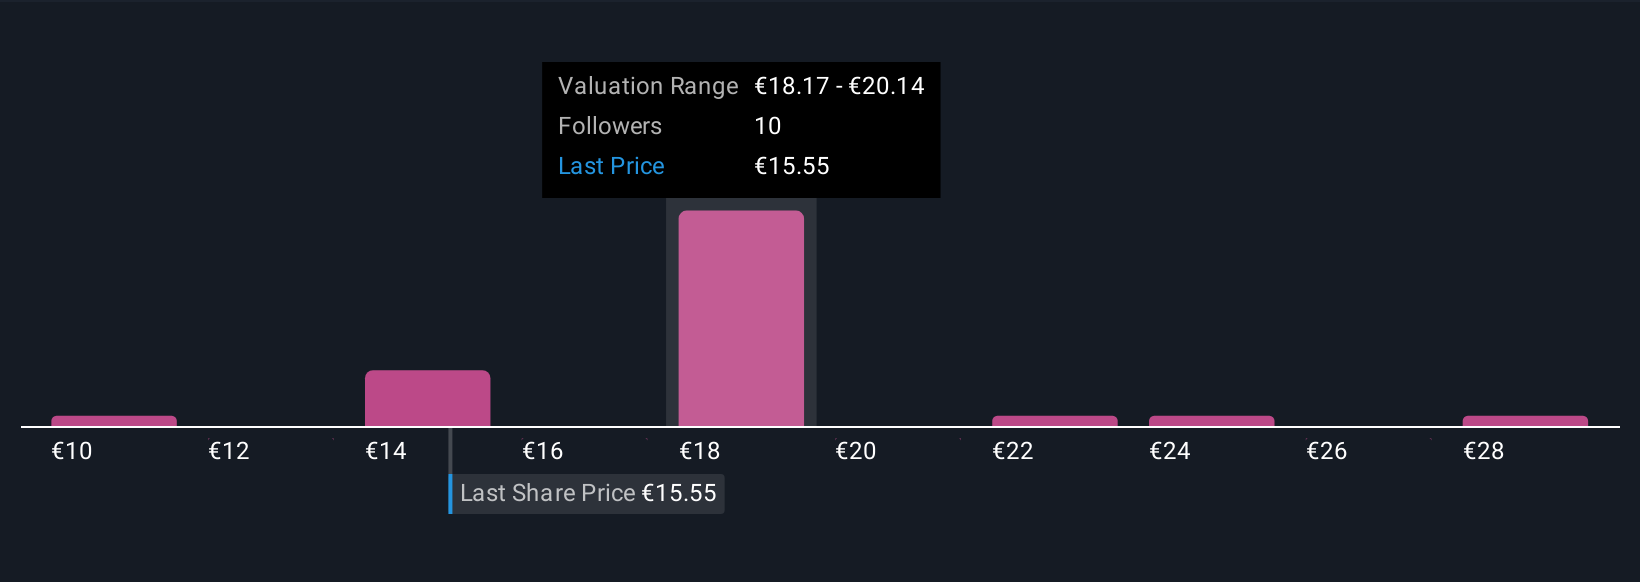Select the medium bar at €14
This screenshot has width=1640, height=582.
[x=427, y=398]
